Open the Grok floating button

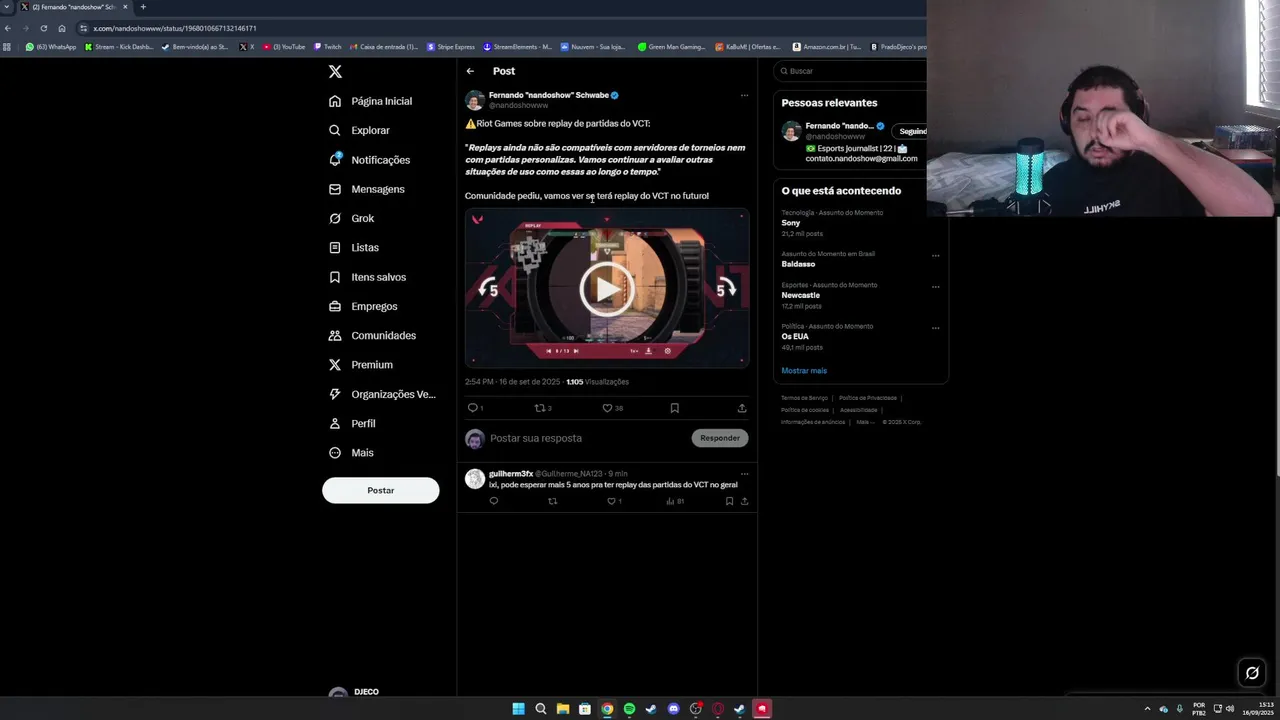1251,673
